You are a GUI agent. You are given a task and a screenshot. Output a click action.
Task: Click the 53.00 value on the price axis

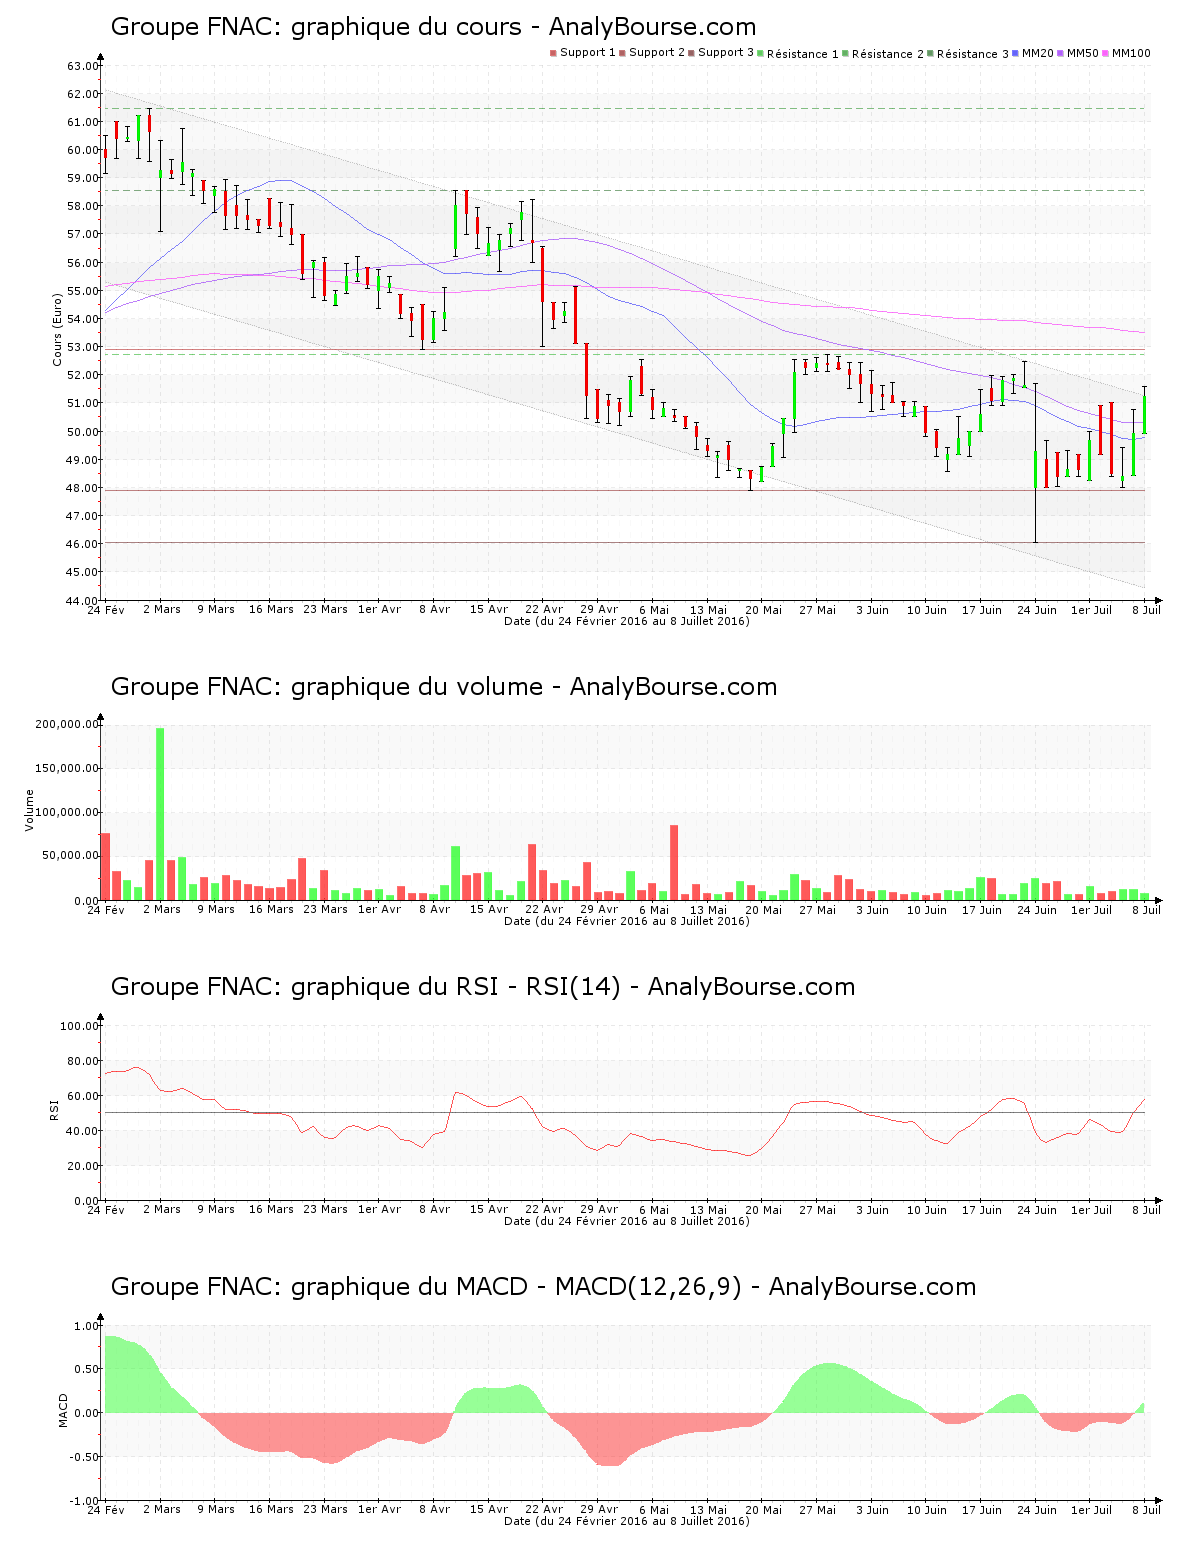pos(83,347)
